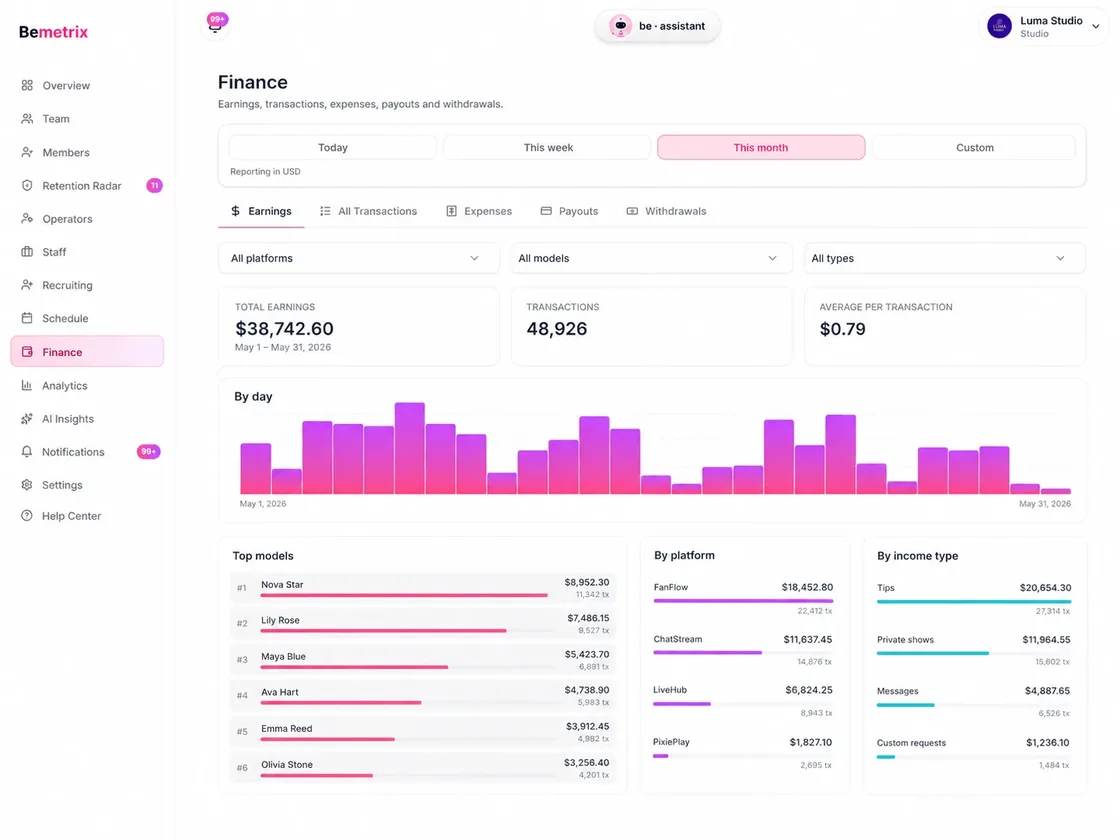Switch to the Withdrawals tab

tap(666, 211)
